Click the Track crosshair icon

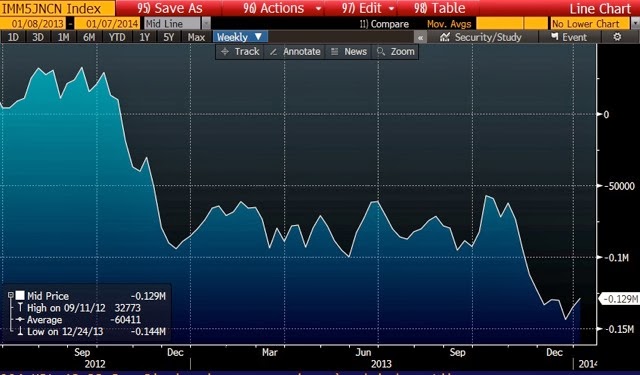225,52
